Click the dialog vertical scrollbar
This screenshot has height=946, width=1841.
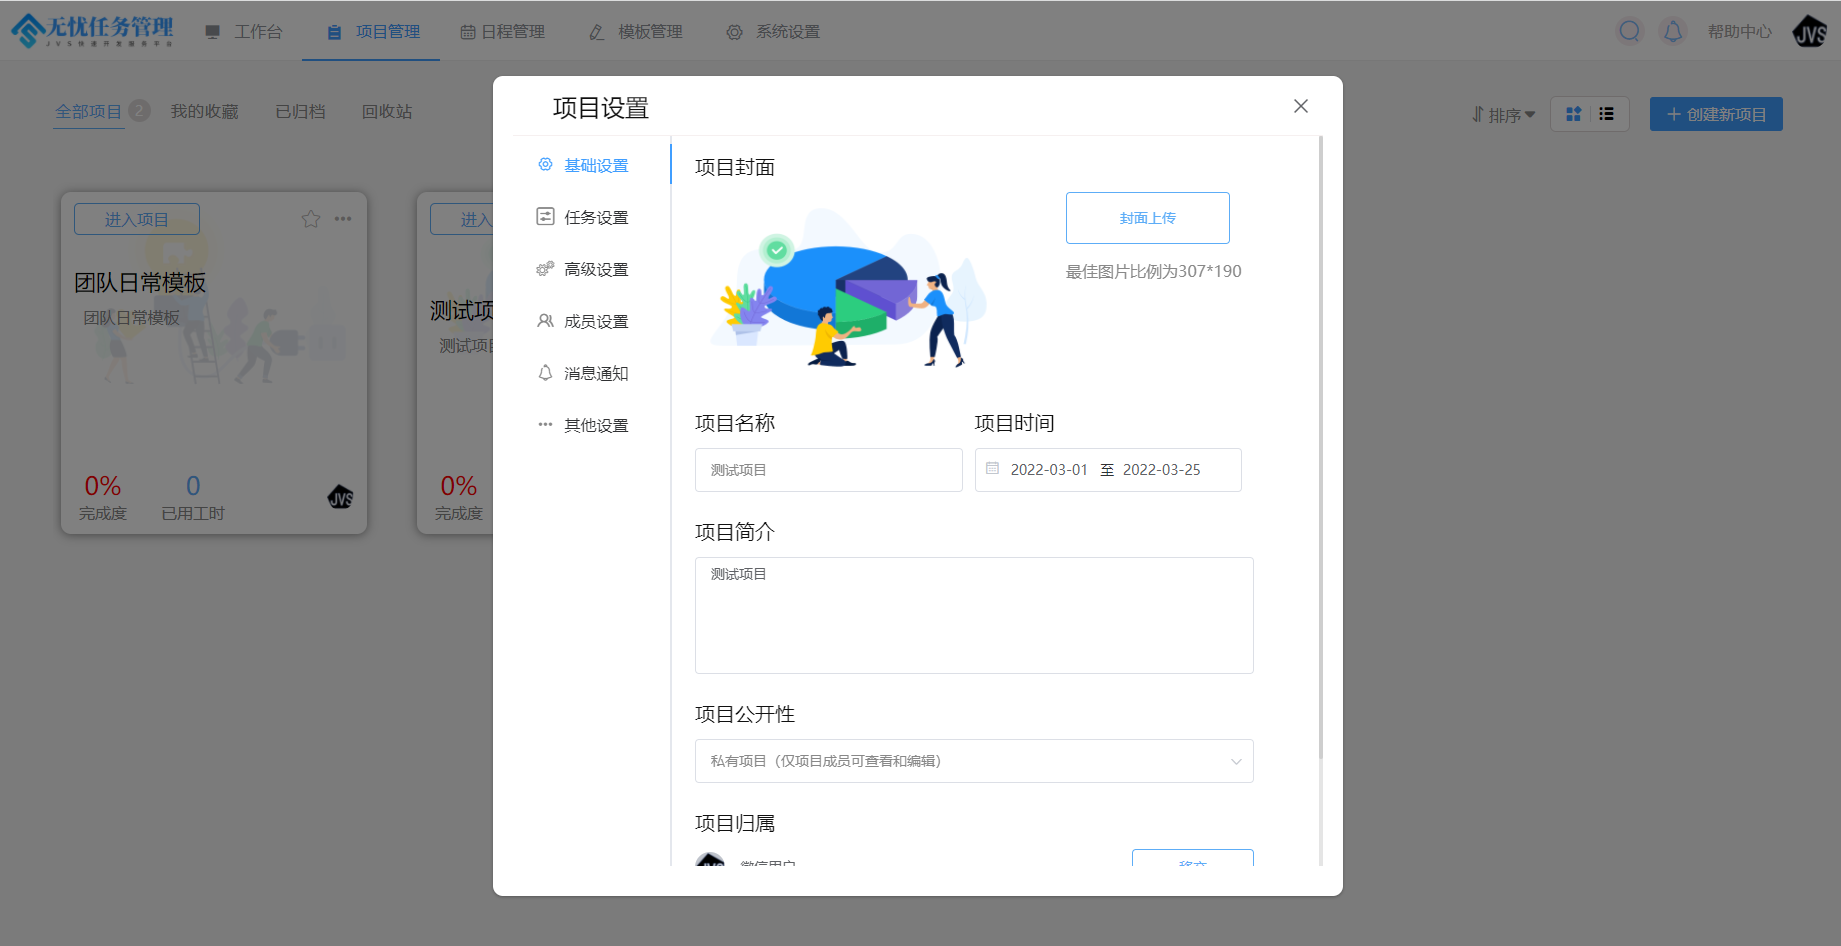point(1321,448)
